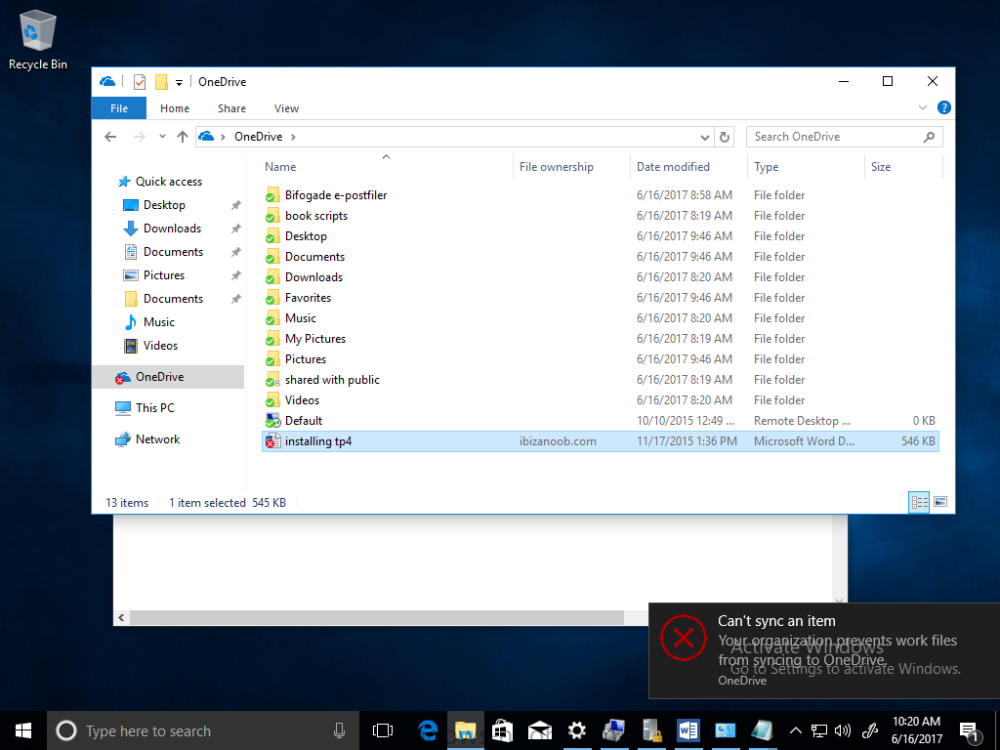Click the volume speaker tray icon
The image size is (1000, 750).
[x=842, y=731]
